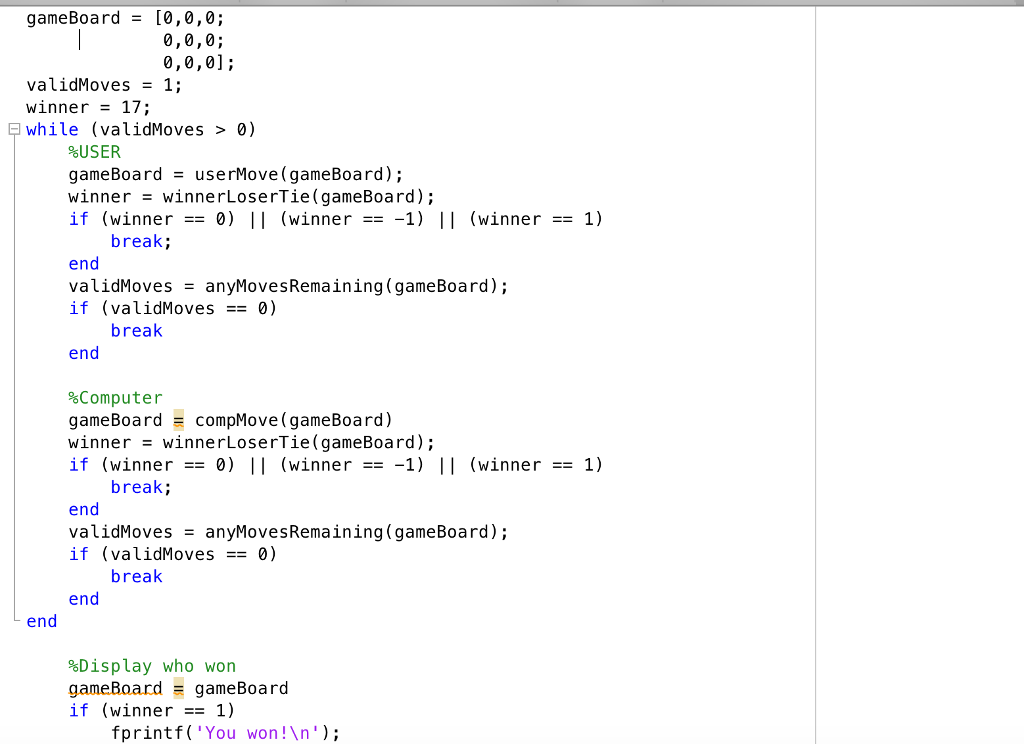Screen dimensions: 1024x744
Task: Click the highlighted warning on gameBoard = gameBoard line
Action: (178, 688)
